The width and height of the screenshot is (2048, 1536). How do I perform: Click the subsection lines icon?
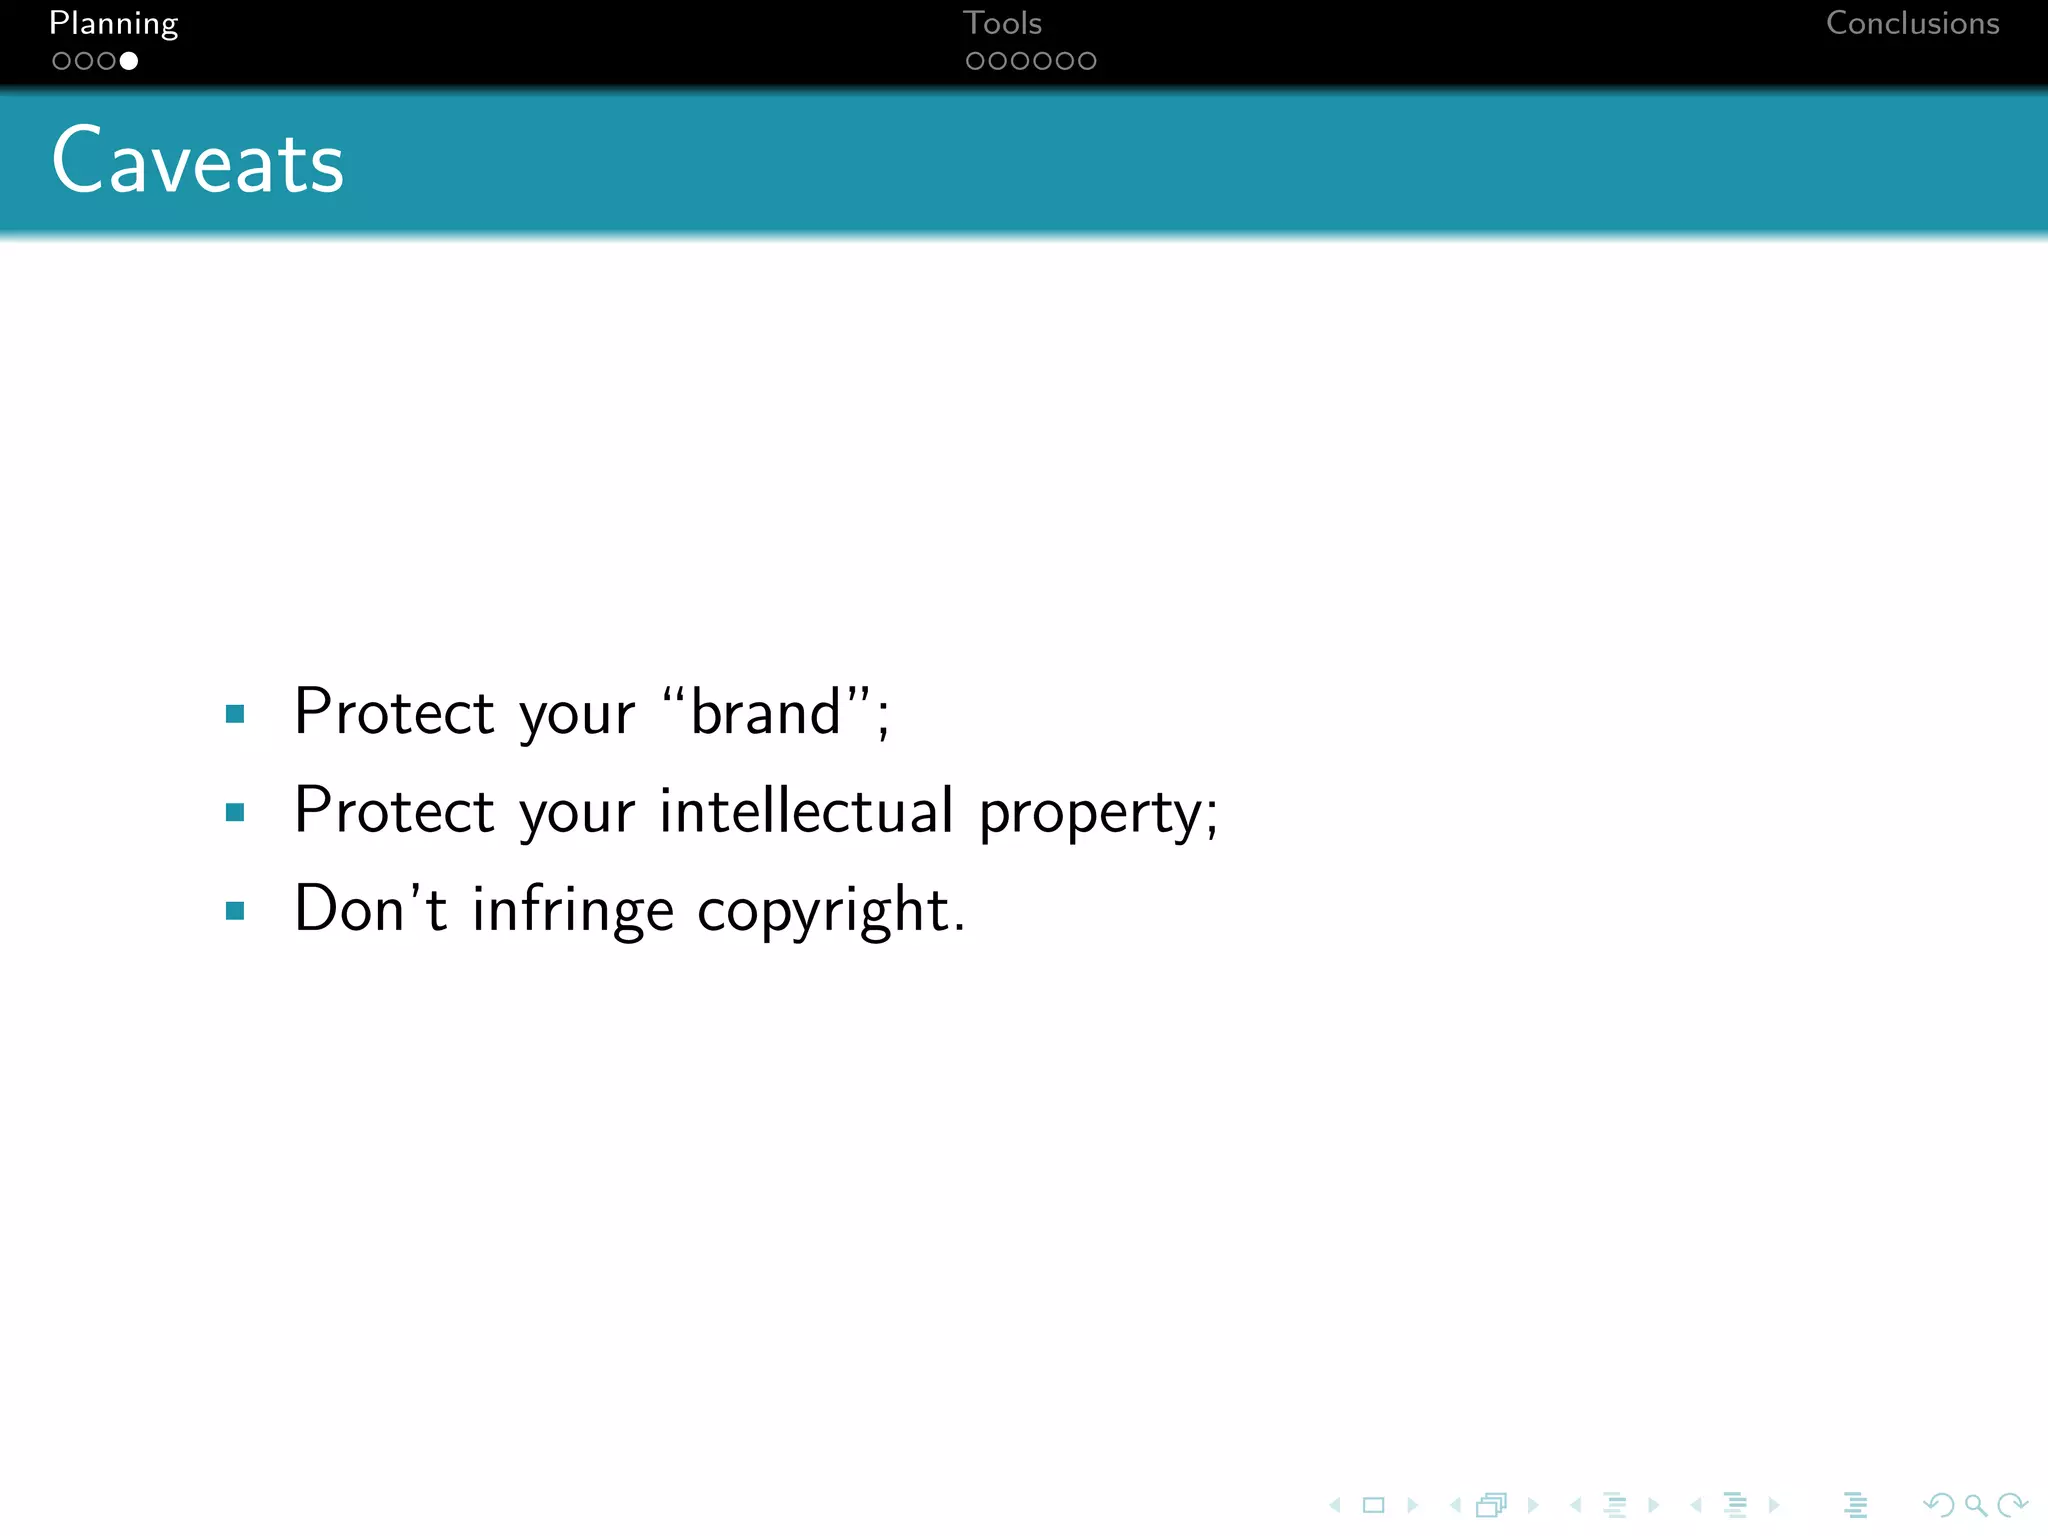click(1615, 1505)
